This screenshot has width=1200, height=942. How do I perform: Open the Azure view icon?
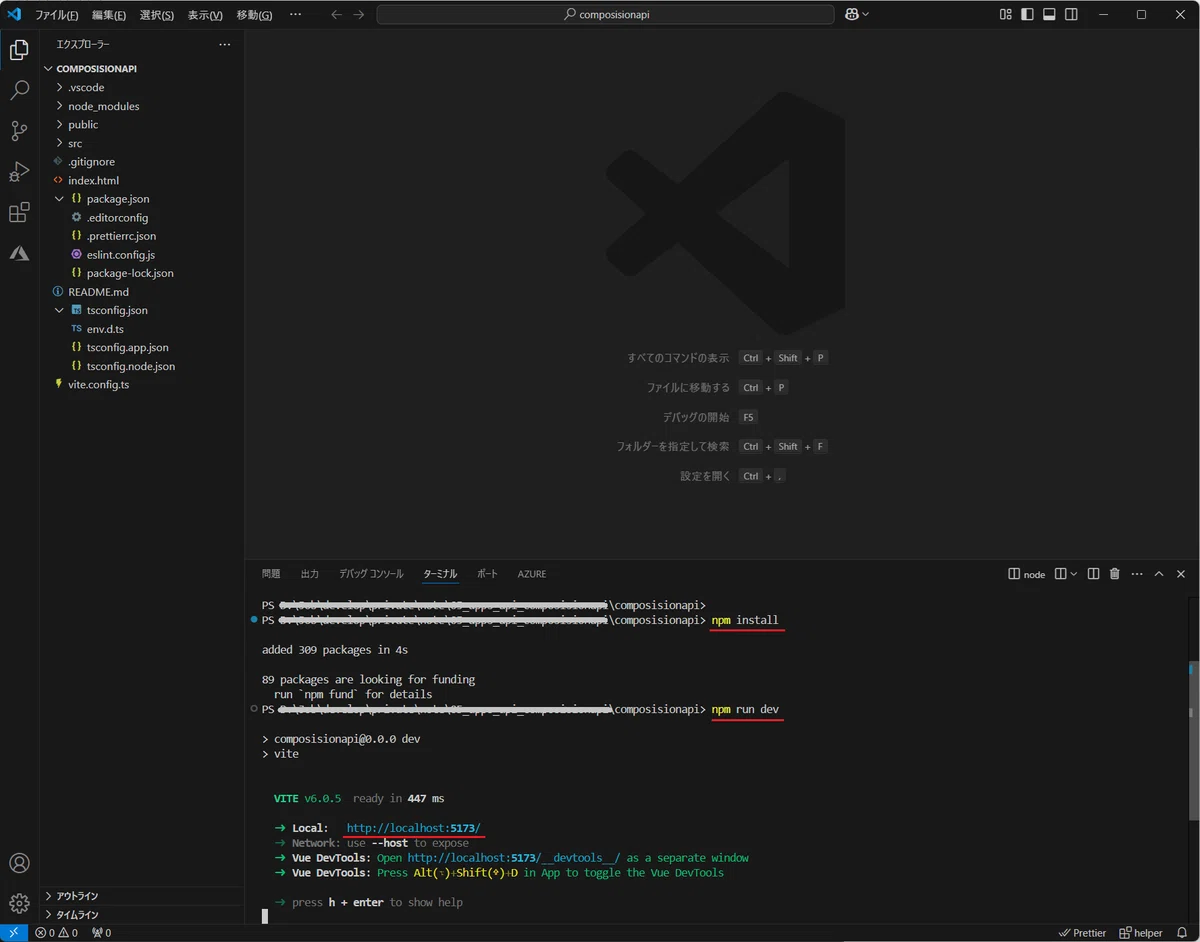[19, 253]
